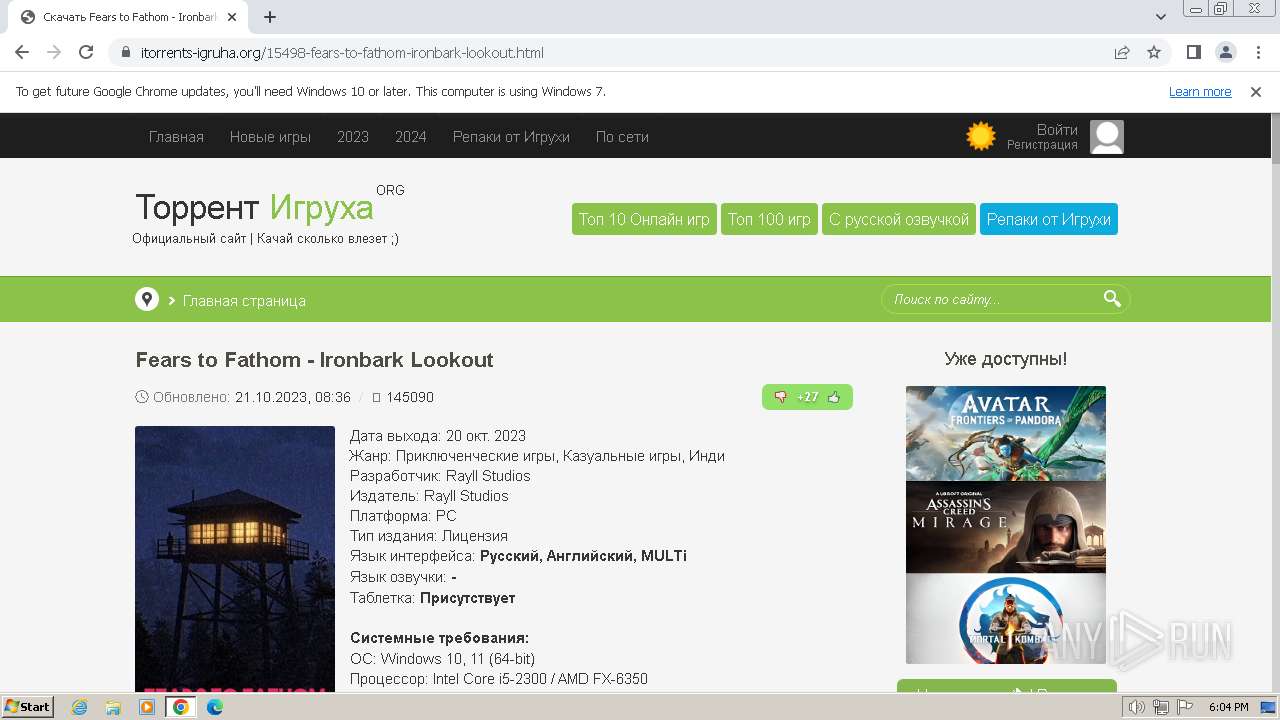This screenshot has width=1280, height=720.
Task: Expand the tab search chevron
Action: [1161, 17]
